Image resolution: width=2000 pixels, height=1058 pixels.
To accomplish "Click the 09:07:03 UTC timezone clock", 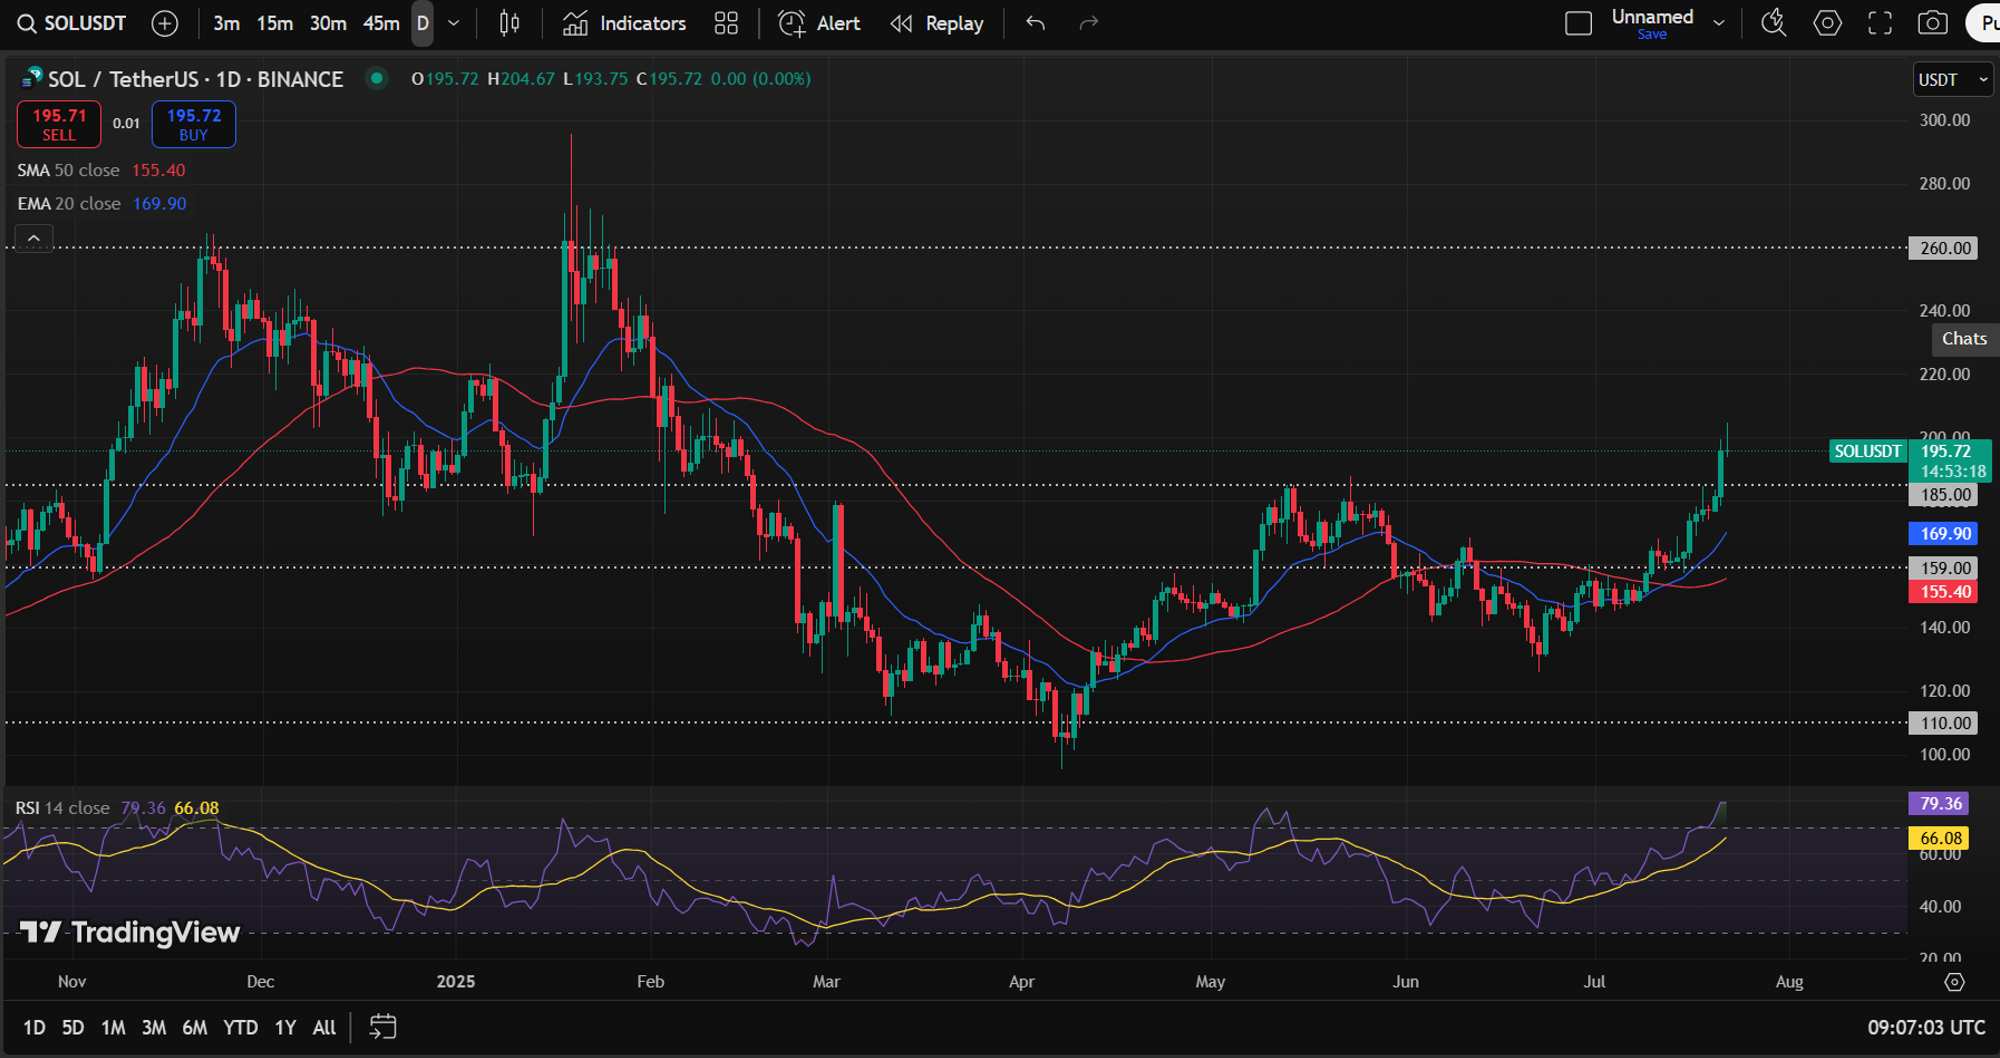I will coord(1926,1027).
